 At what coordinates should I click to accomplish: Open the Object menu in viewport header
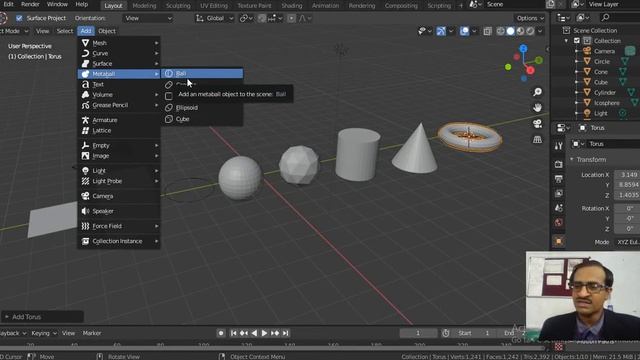tap(107, 31)
